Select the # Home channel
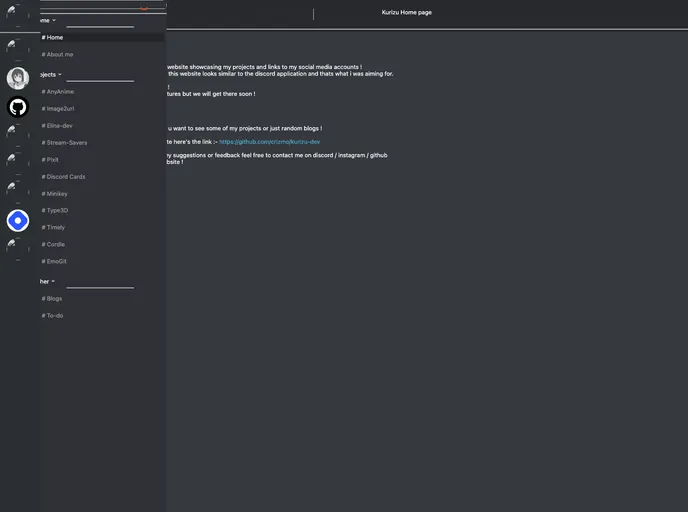This screenshot has width=688, height=512. pos(102,37)
